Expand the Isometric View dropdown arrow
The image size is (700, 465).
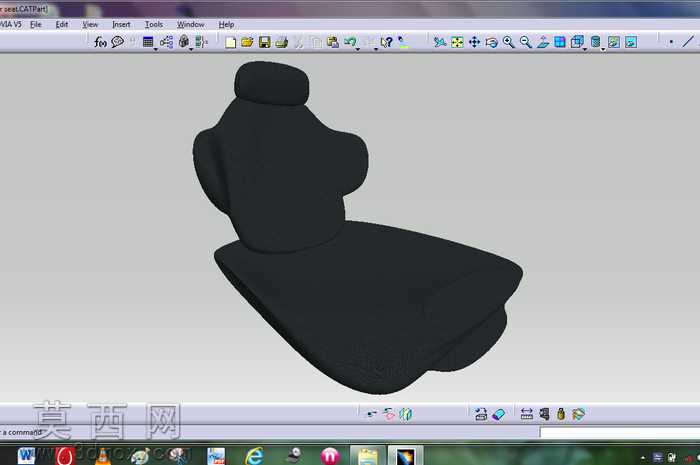(x=585, y=49)
